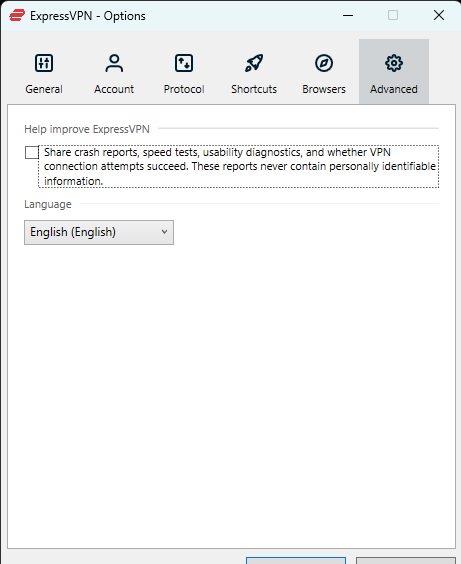Click the General sliders icon
Screen dimensions: 461x564
(44, 63)
